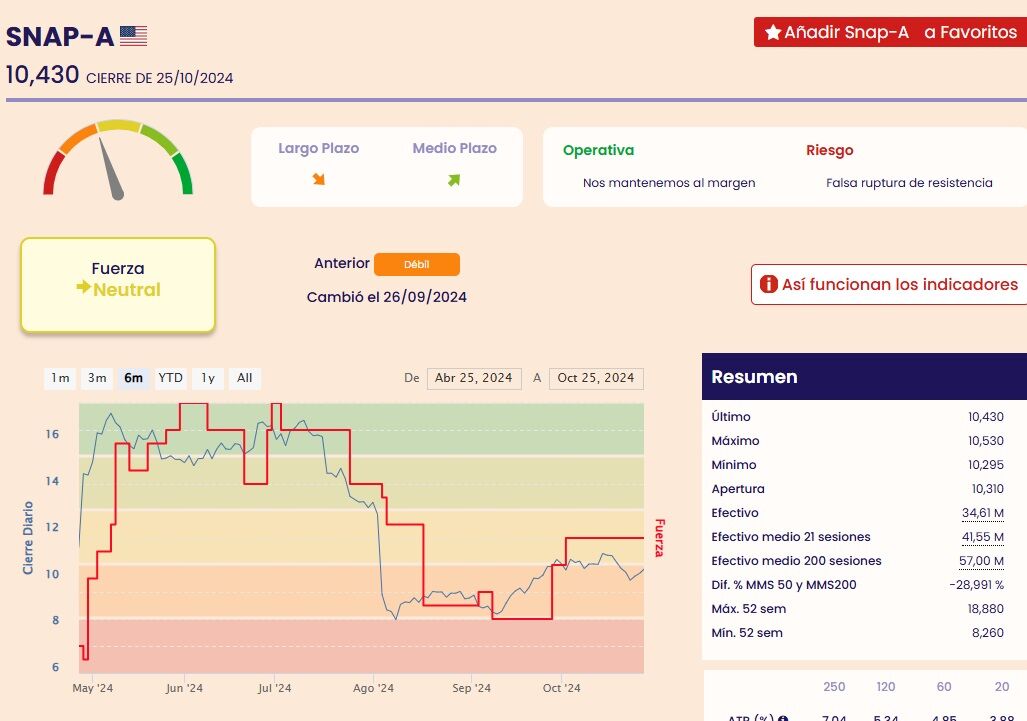The image size is (1027, 721).
Task: Click the red info icon on indicadores button
Action: 768,284
